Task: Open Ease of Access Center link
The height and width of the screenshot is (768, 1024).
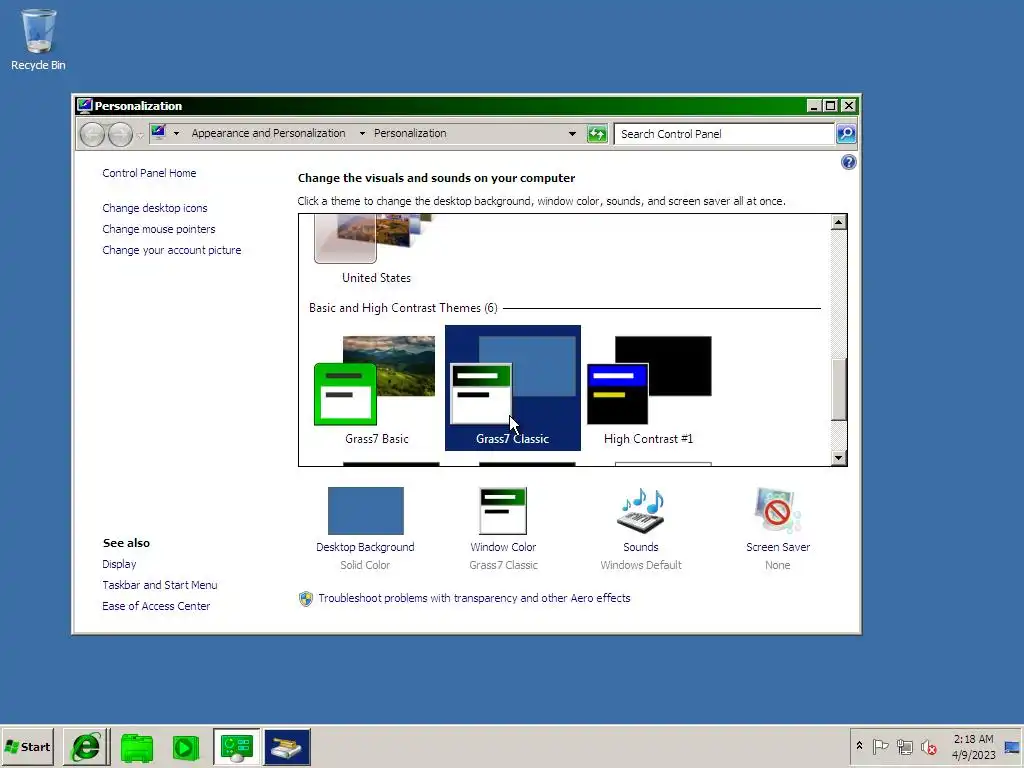Action: pyautogui.click(x=156, y=606)
